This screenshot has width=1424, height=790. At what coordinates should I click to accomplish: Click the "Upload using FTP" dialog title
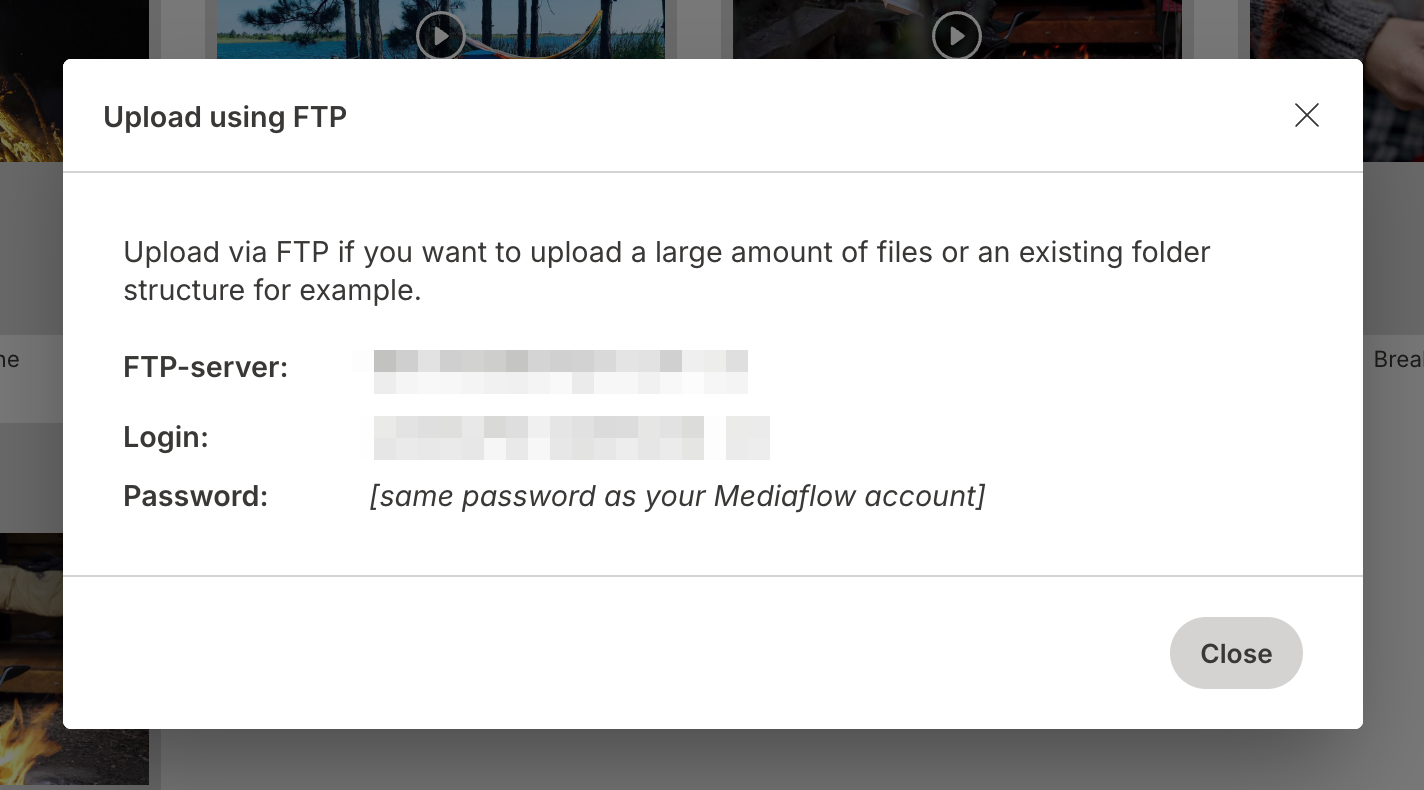point(225,117)
